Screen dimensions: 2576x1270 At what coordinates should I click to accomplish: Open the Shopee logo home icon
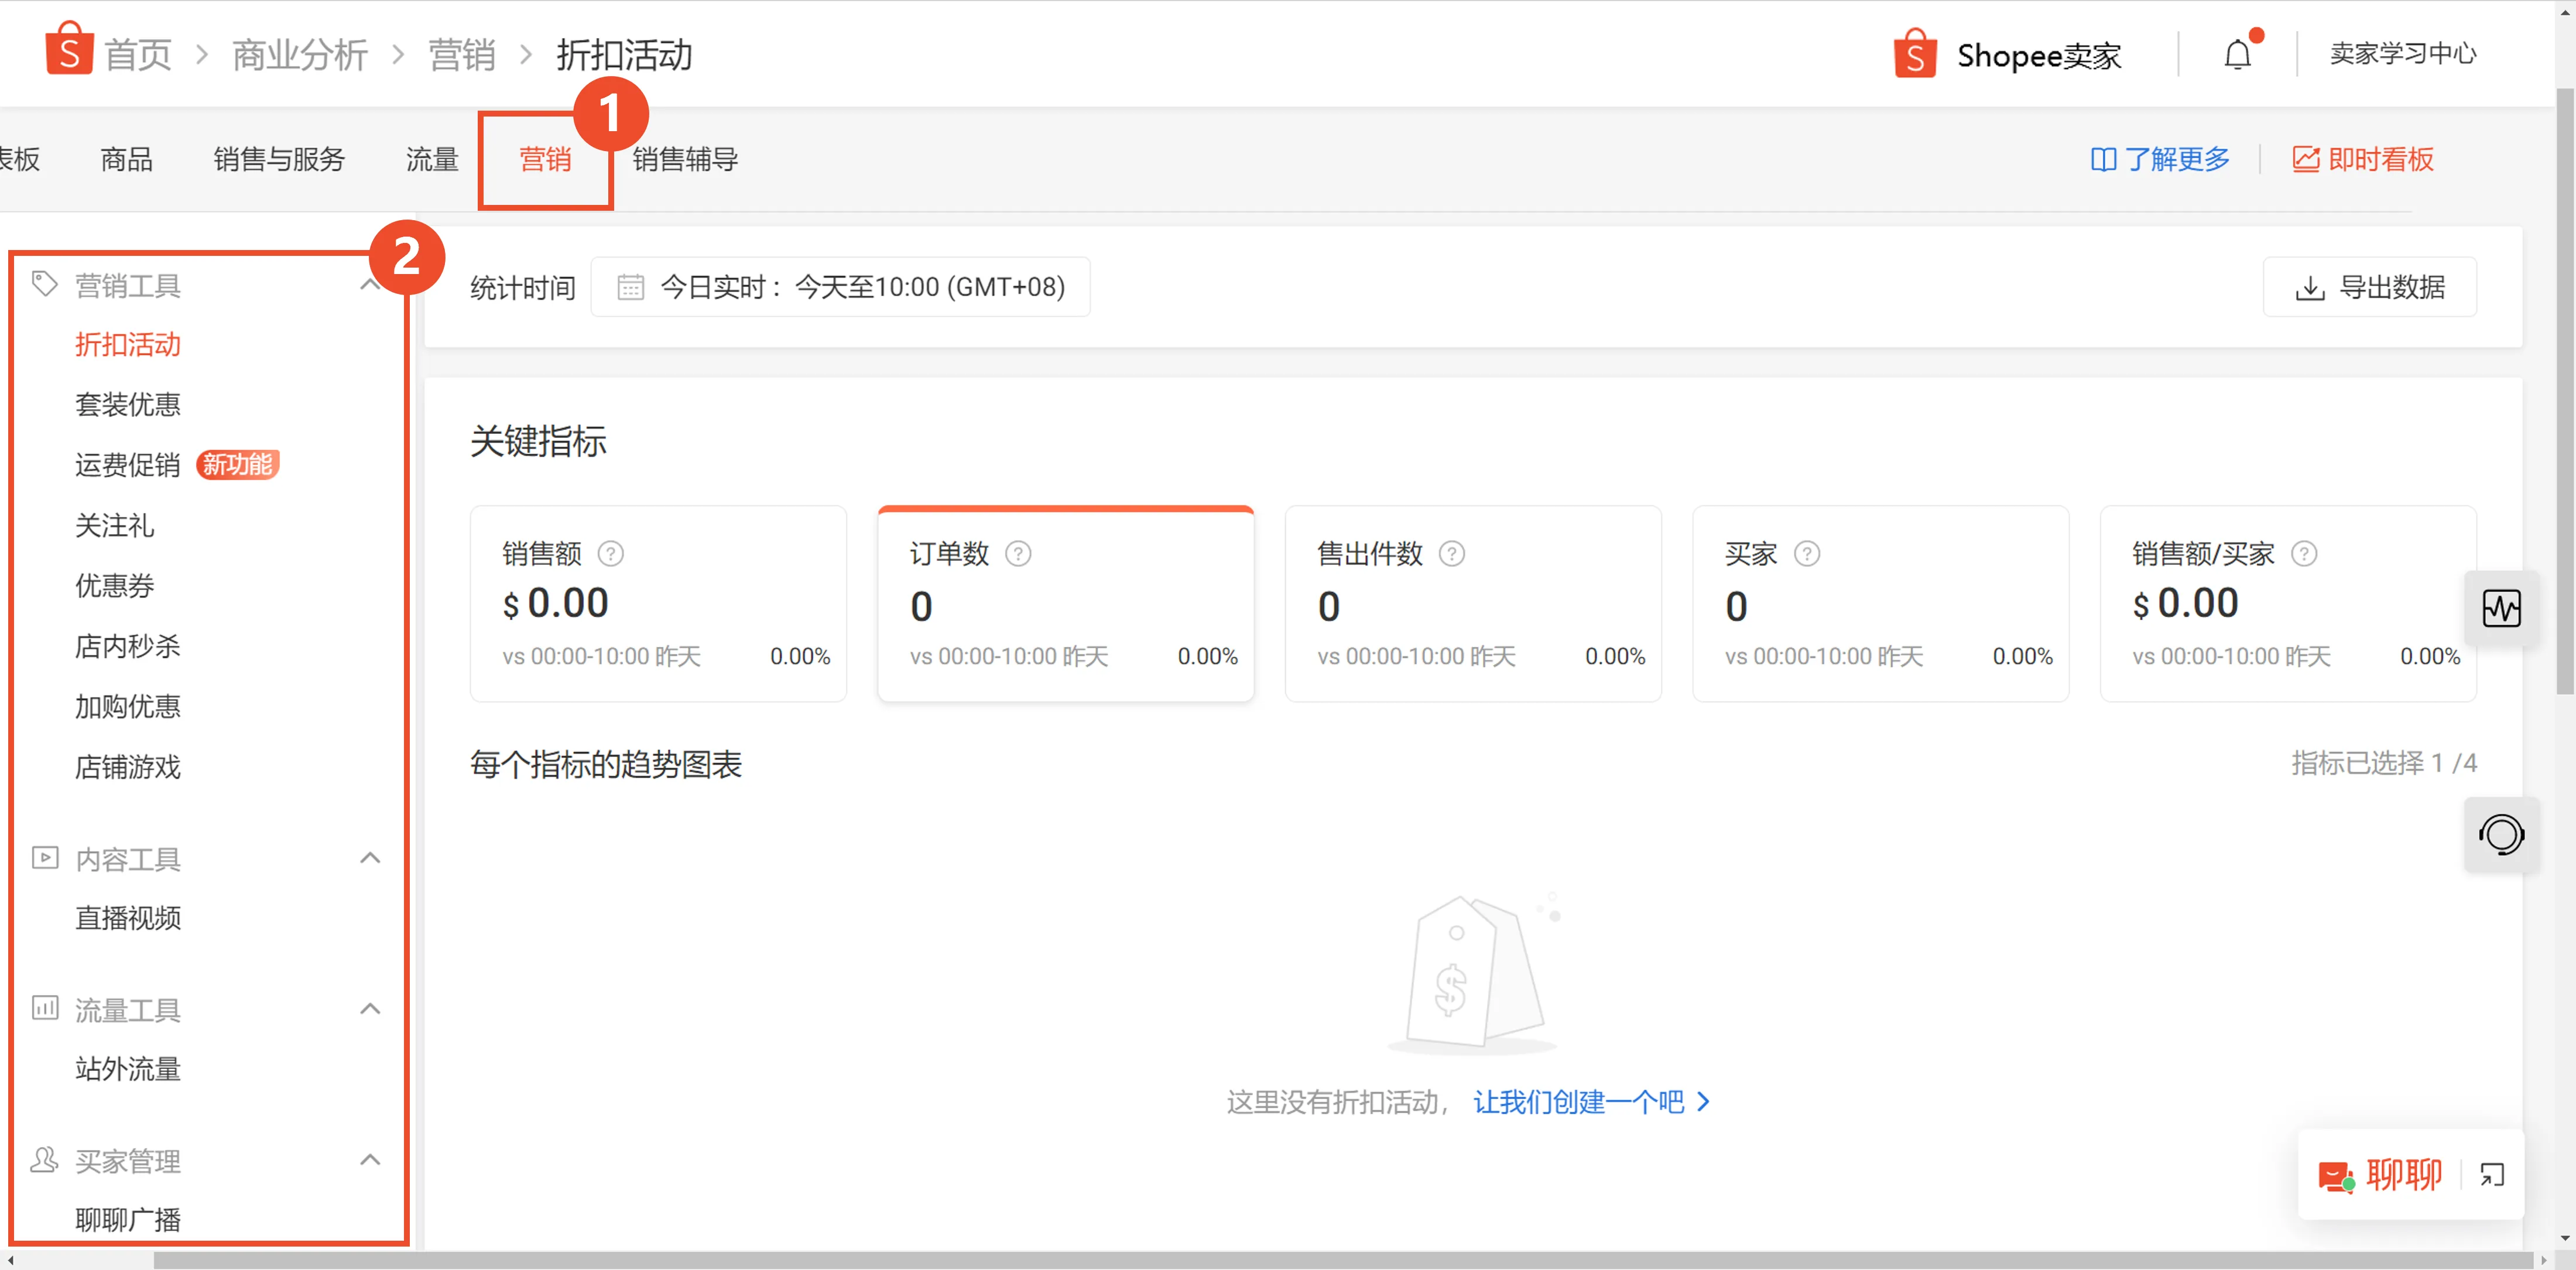point(68,52)
